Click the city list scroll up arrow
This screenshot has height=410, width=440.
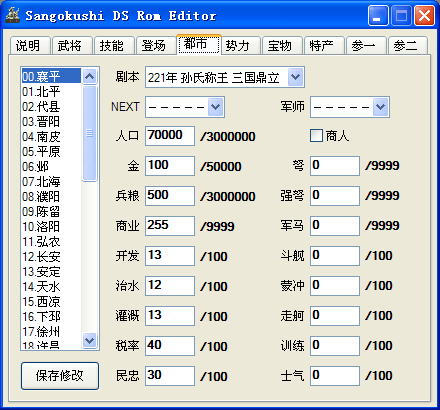(89, 77)
